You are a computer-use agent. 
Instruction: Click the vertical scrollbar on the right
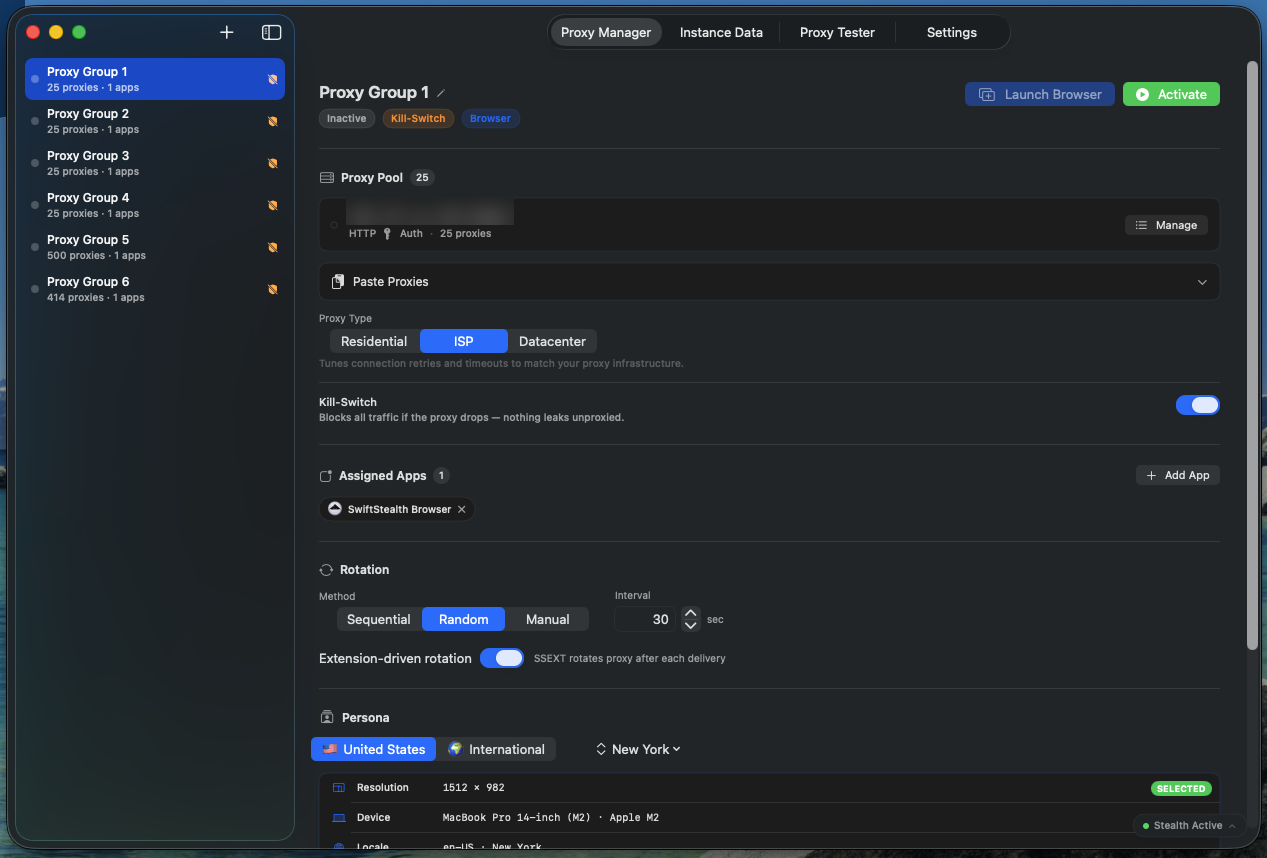point(1252,355)
